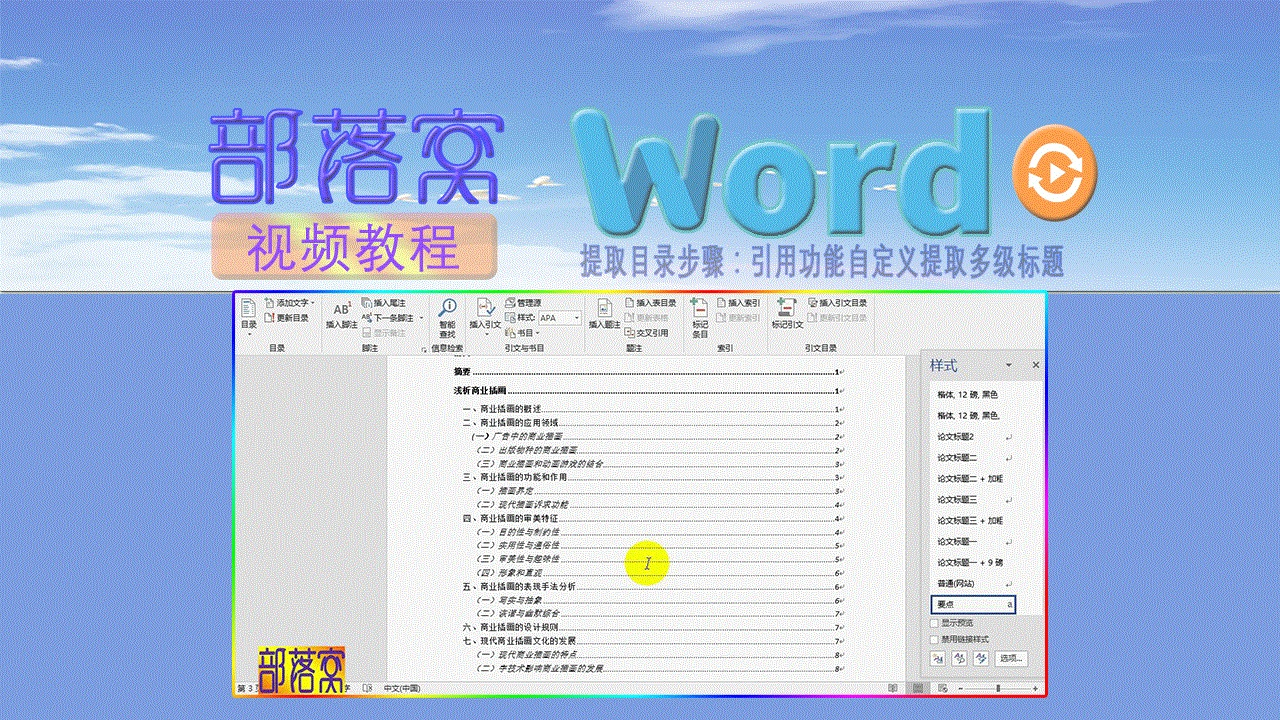The width and height of the screenshot is (1280, 720).
Task: Close the 样式 (Styles) pane
Action: pyautogui.click(x=1035, y=366)
